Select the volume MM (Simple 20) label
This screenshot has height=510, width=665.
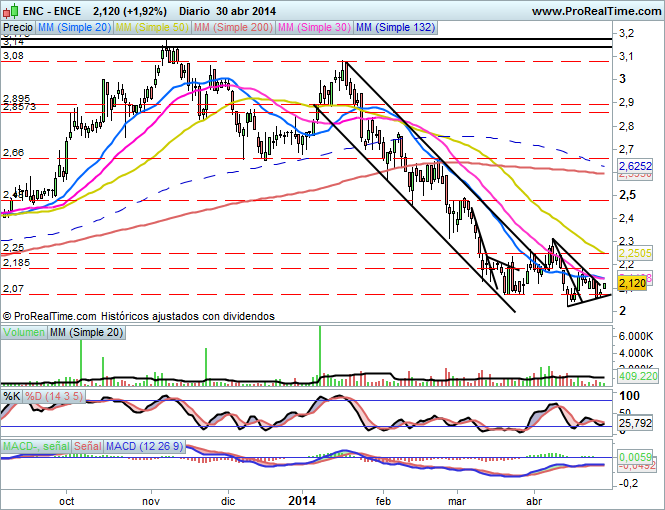(87, 332)
